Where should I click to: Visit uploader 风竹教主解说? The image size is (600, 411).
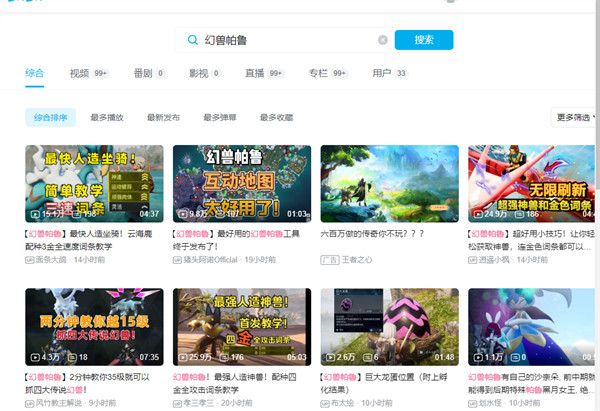(59, 403)
